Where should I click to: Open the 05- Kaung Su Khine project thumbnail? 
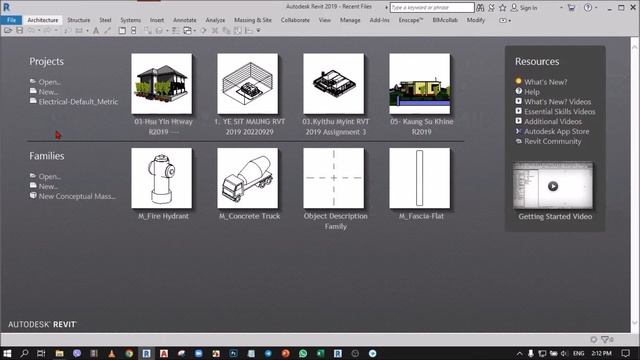click(420, 84)
